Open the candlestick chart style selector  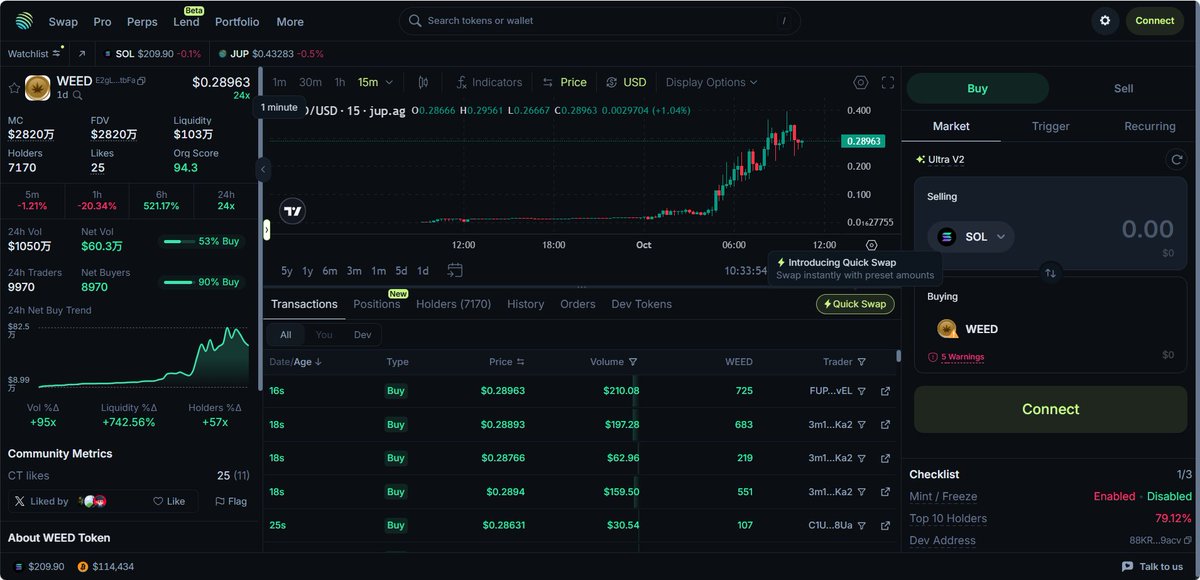[x=423, y=82]
